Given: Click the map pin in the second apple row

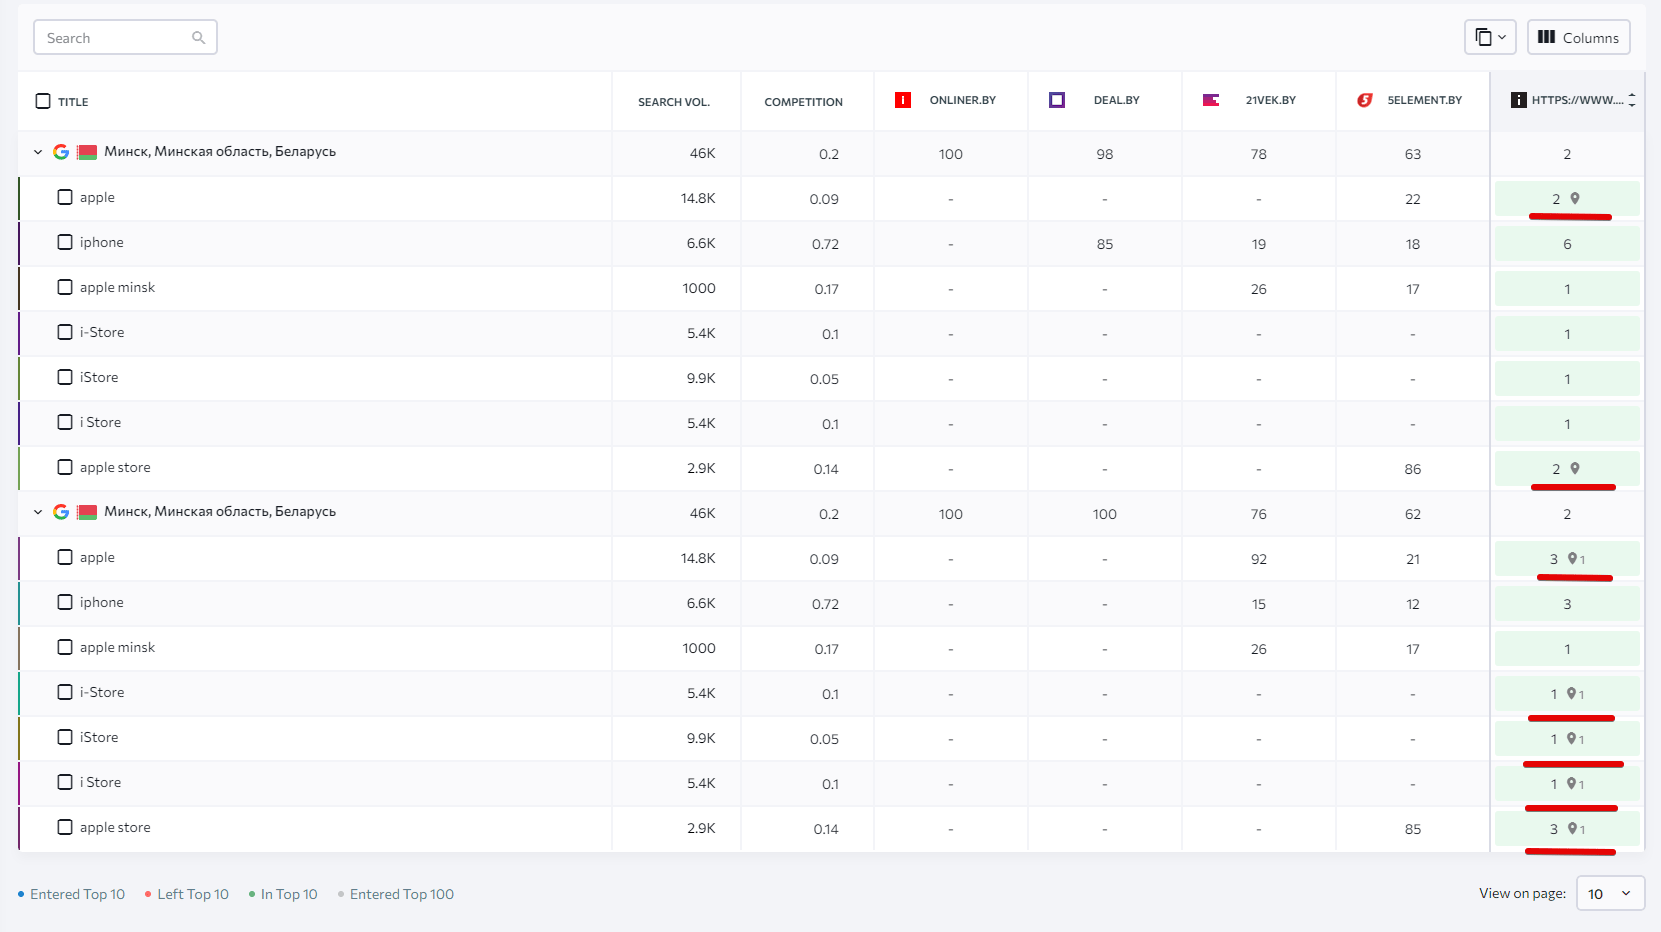Looking at the screenshot, I should coord(1573,558).
